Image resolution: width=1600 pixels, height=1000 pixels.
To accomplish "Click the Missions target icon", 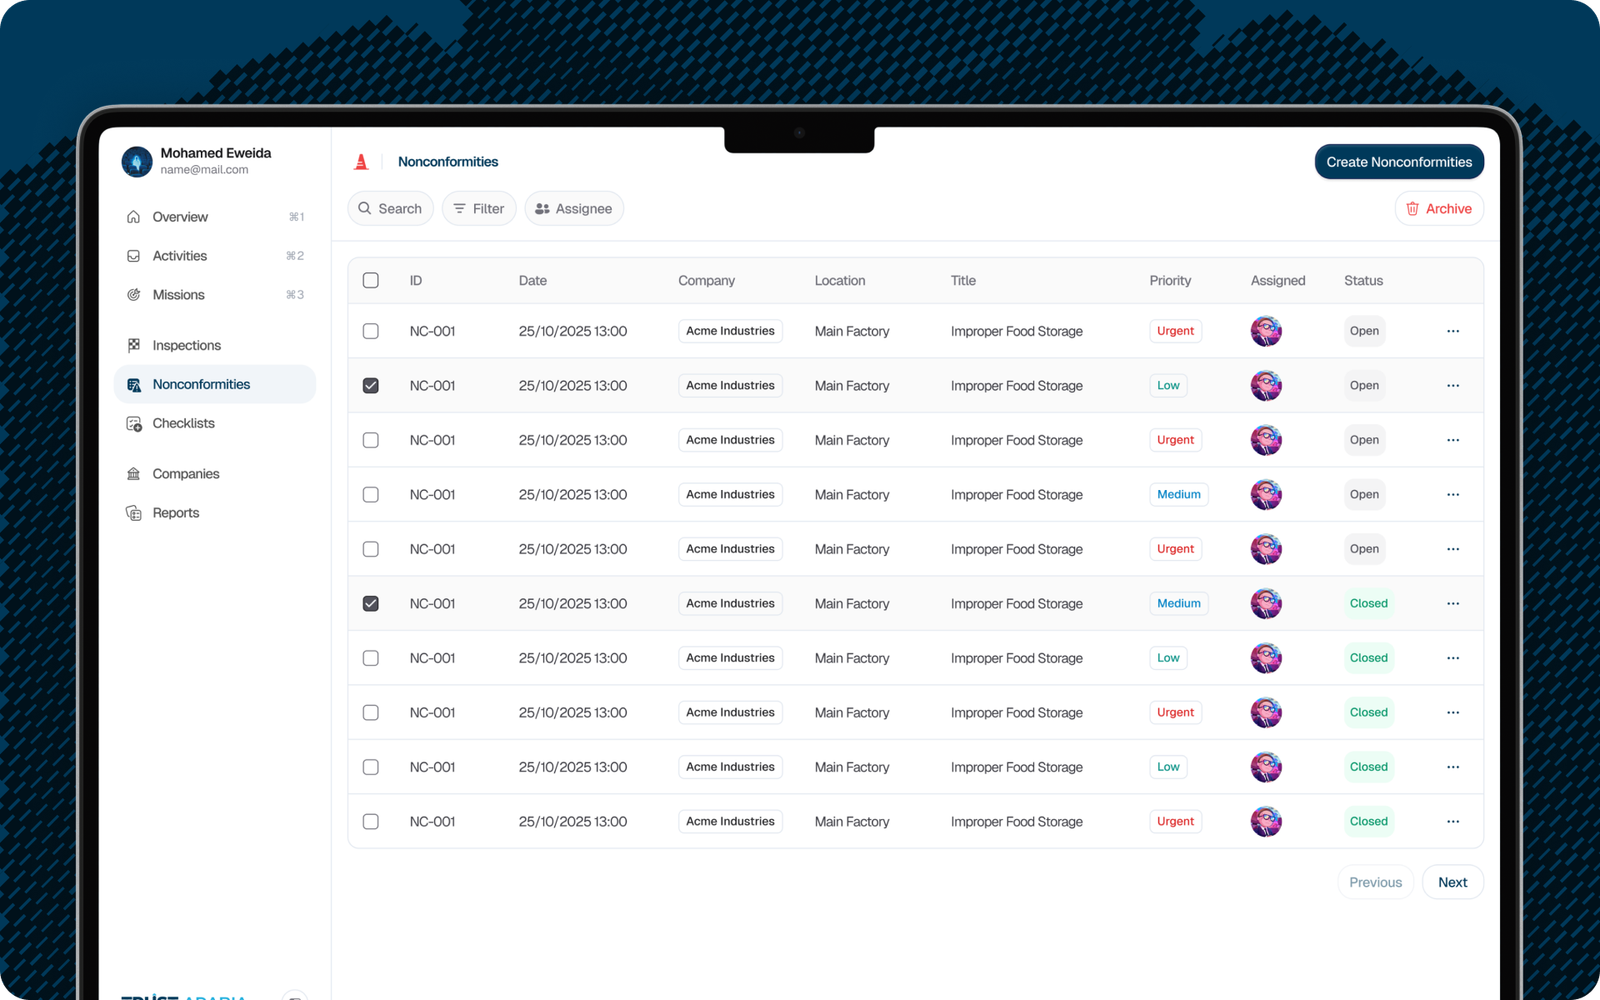I will (133, 295).
